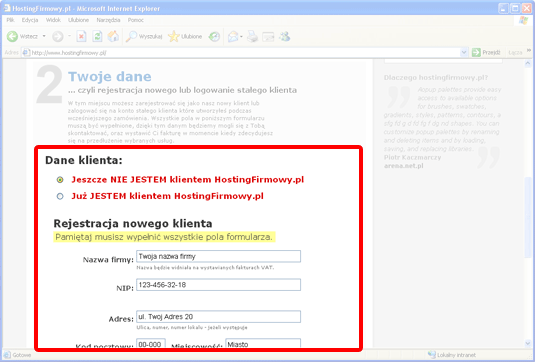Click the Piotr Kaczmarczy name text
Screen dimensions: 535x362
coord(412,157)
